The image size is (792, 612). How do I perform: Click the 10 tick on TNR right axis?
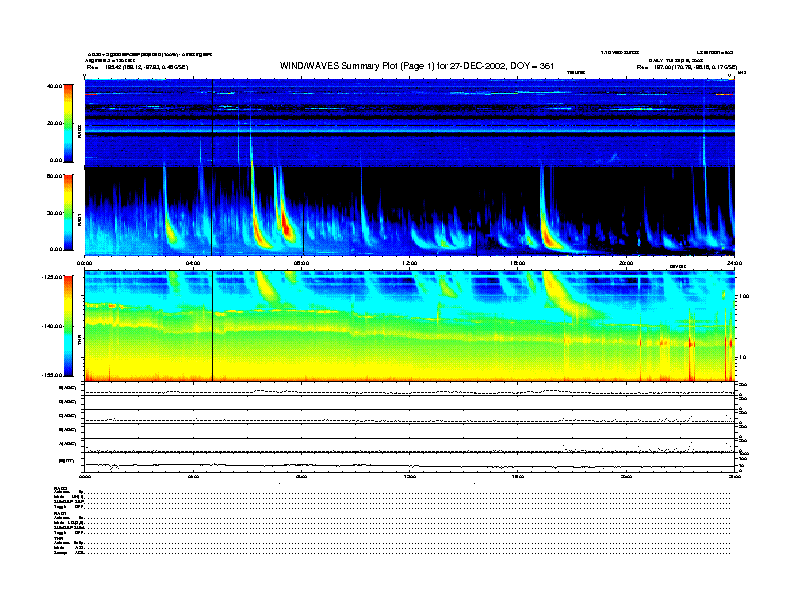pos(742,357)
